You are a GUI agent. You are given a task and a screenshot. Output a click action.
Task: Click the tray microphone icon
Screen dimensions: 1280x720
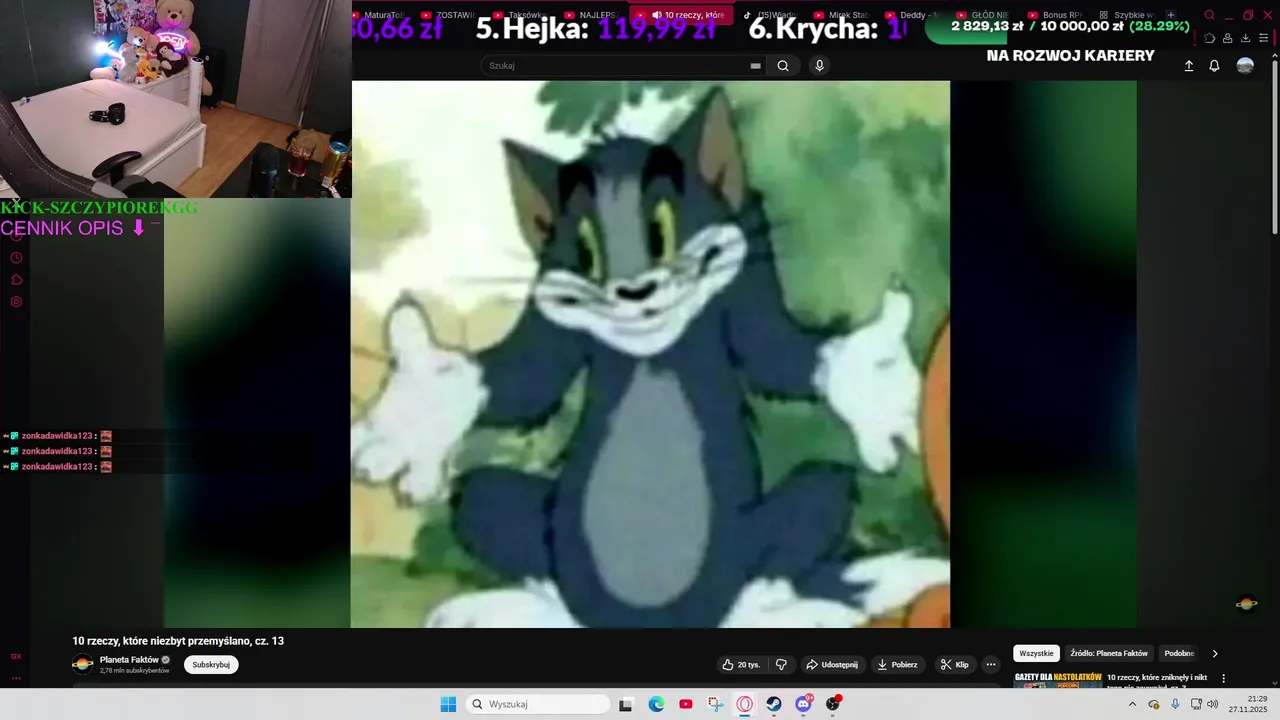[1175, 704]
